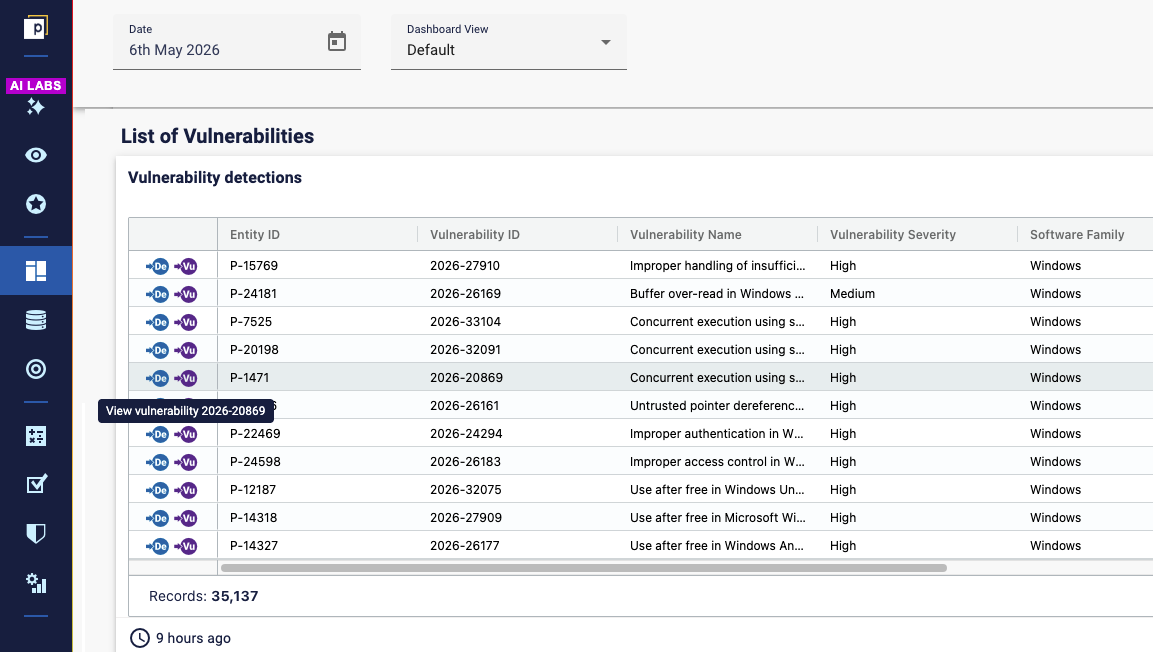Viewport: 1153px width, 652px height.
Task: Open the calculator grid icon in sidebar
Action: pos(35,436)
